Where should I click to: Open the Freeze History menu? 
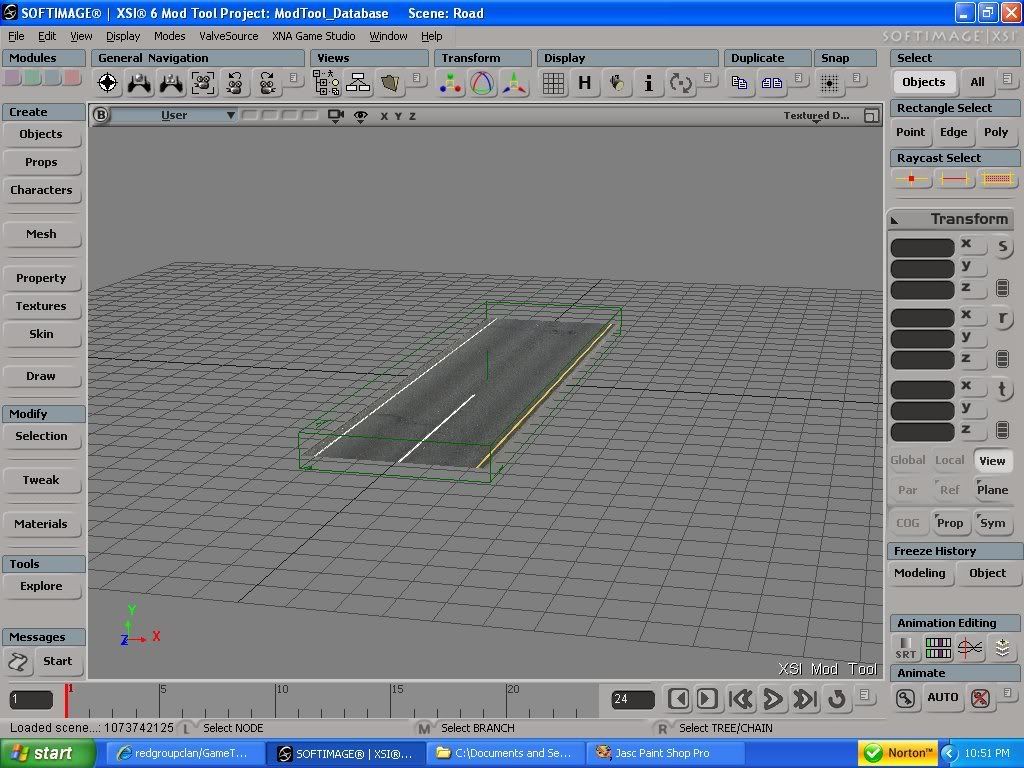(x=955, y=551)
